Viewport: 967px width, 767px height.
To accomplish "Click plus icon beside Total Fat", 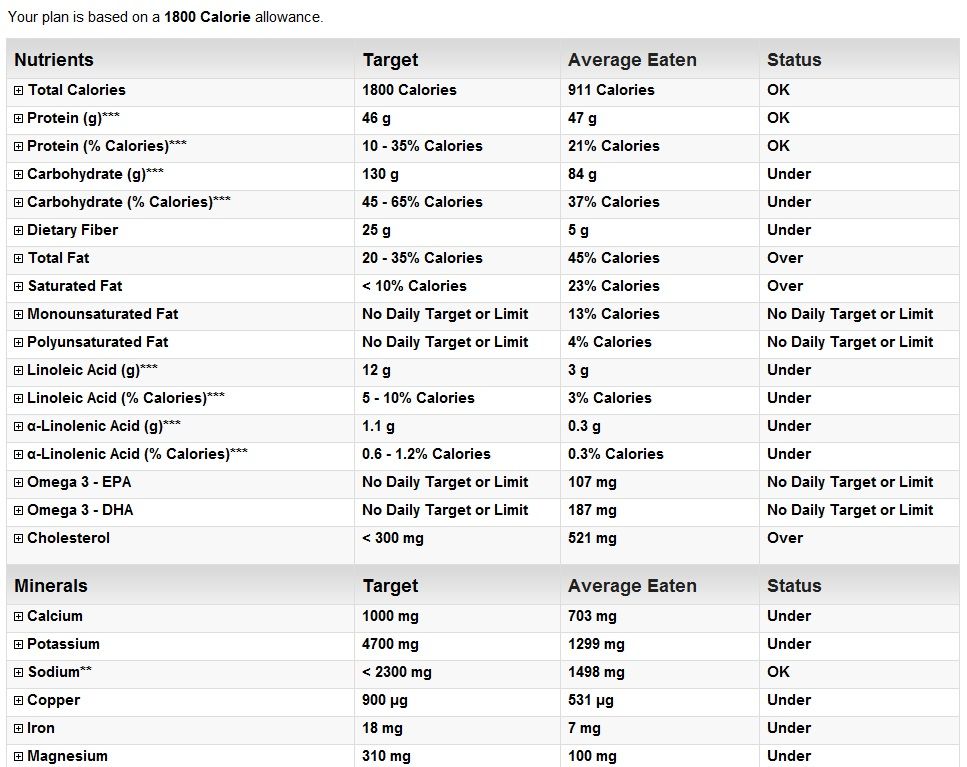I will pos(19,259).
